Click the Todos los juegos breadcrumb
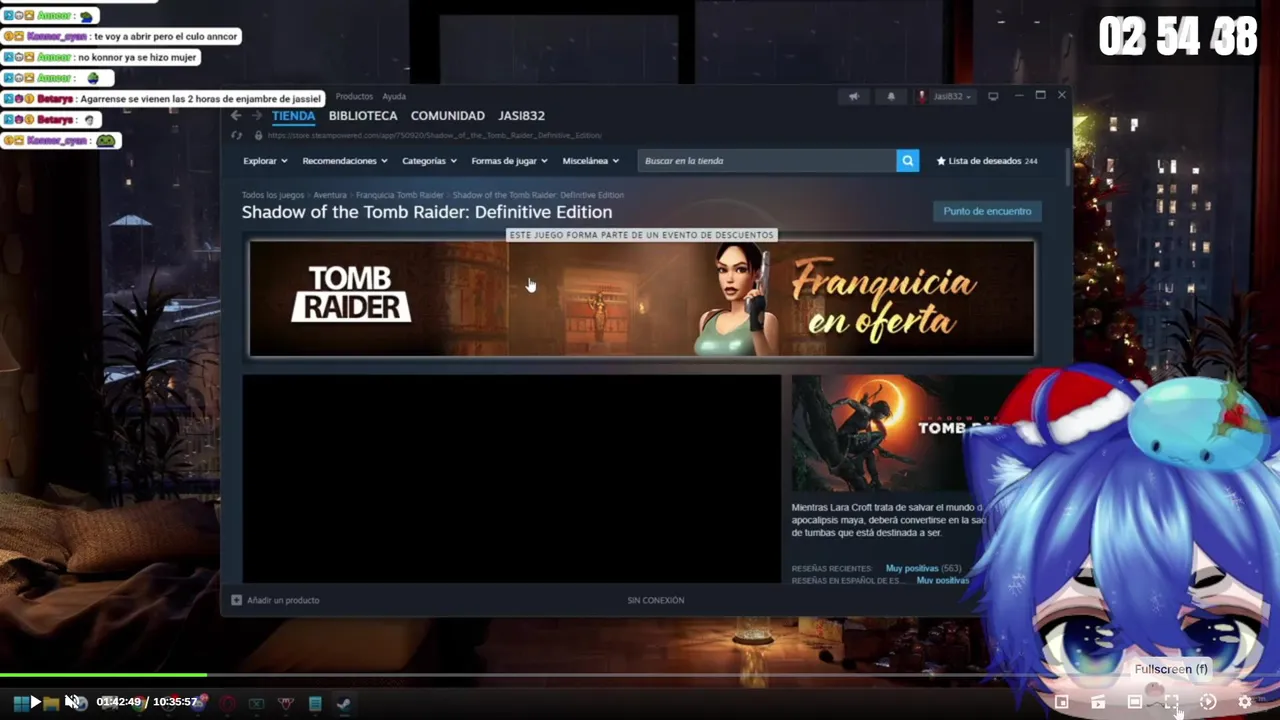The image size is (1280, 720). pyautogui.click(x=273, y=195)
